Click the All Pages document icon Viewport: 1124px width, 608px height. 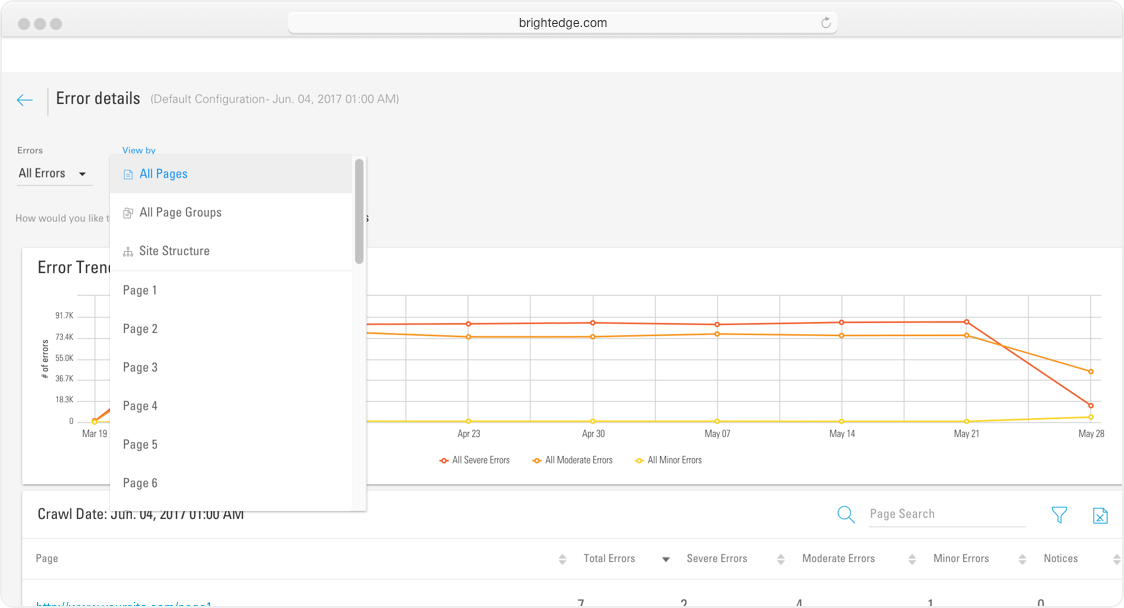point(128,175)
